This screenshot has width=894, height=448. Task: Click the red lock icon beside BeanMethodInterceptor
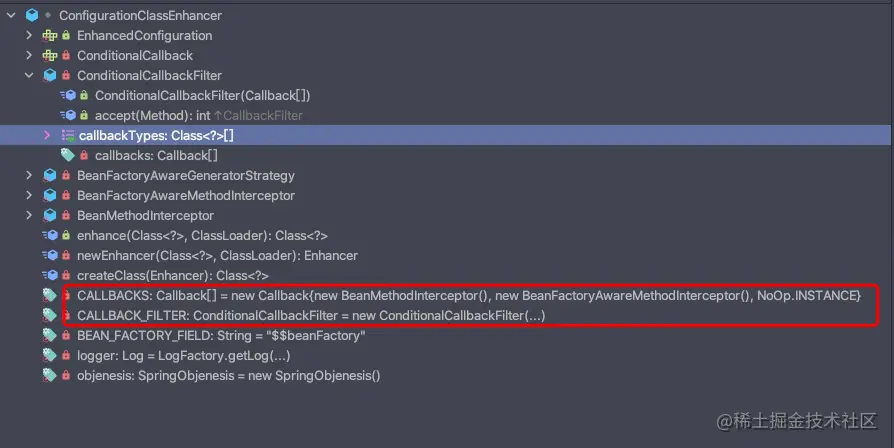pyautogui.click(x=66, y=215)
